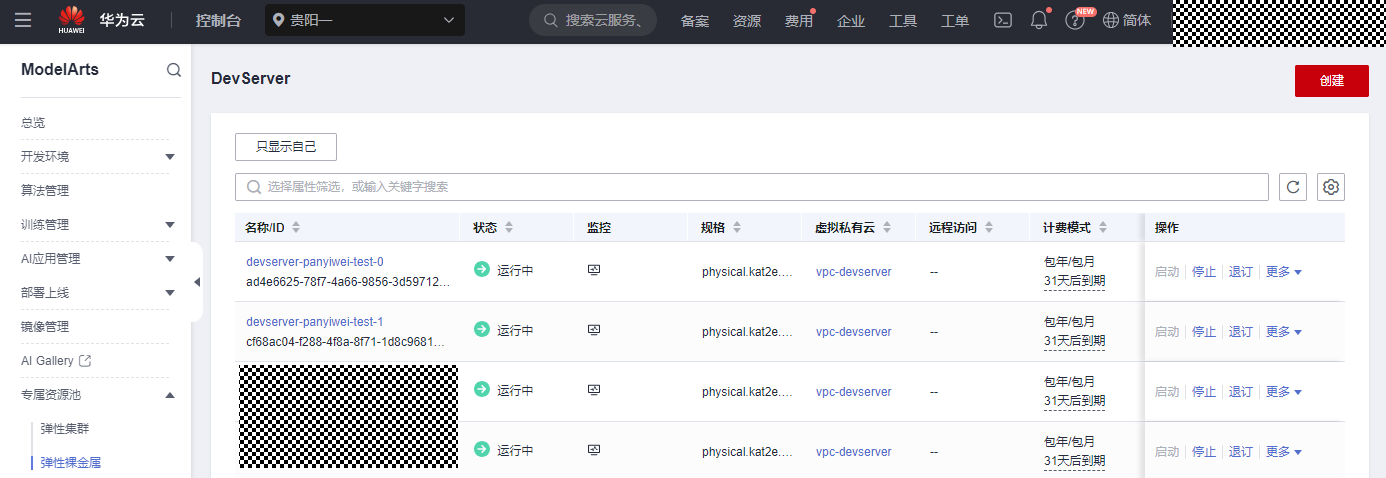Select 弹性集群 in the sidebar
Viewport: 1386px width, 478px height.
click(x=71, y=428)
